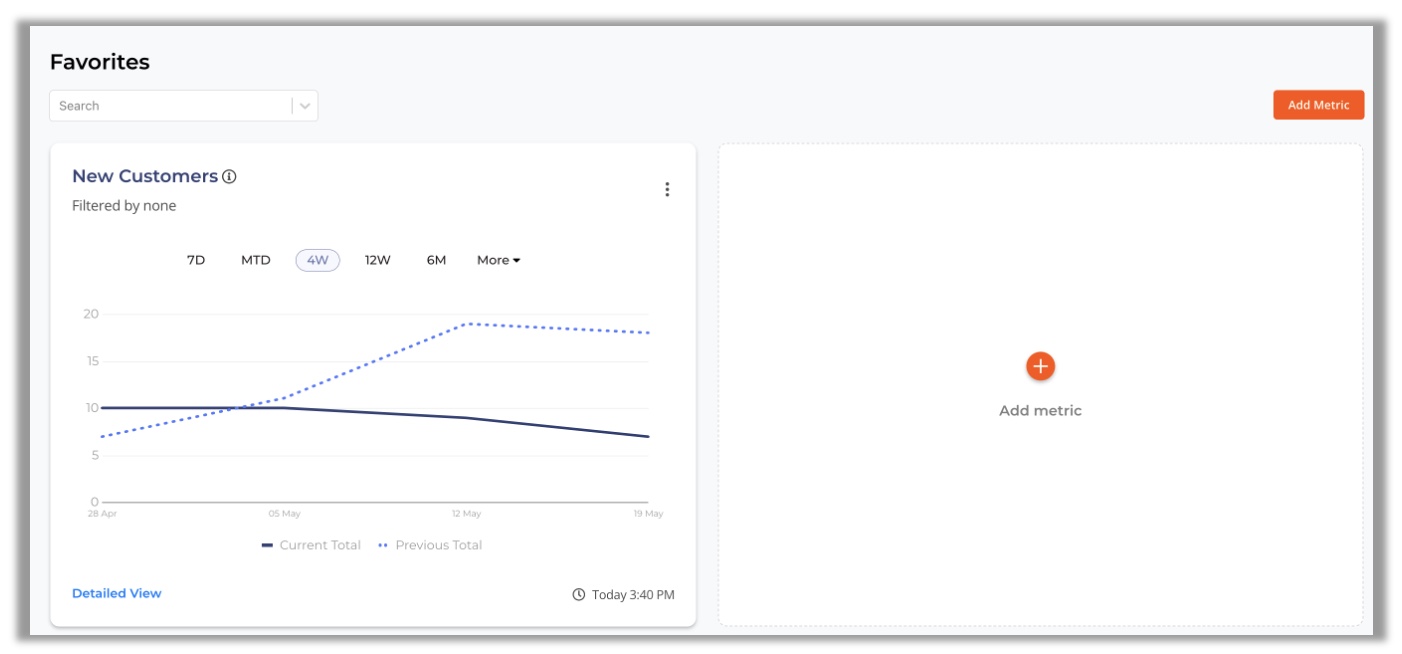Click the orange Add Metric button
Viewport: 1402px width, 654px height.
[x=1318, y=105]
